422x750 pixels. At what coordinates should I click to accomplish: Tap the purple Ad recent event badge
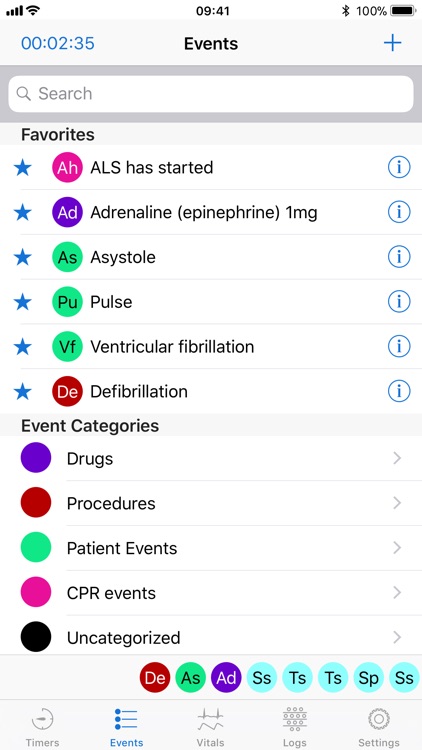click(226, 677)
